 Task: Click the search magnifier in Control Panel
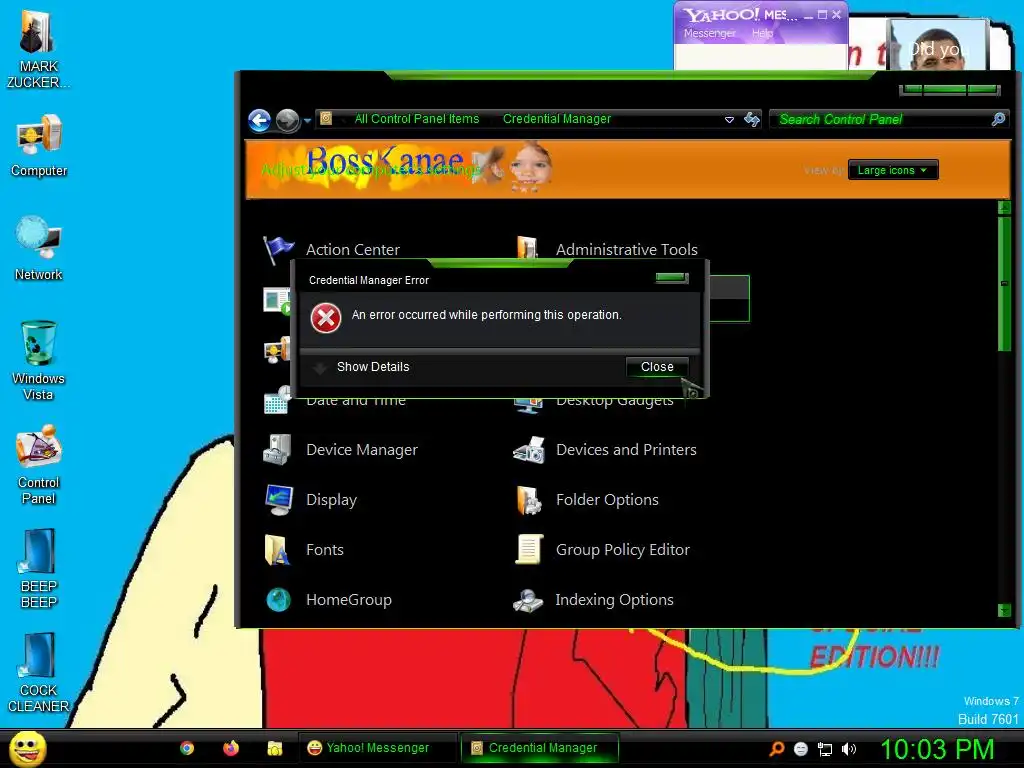[998, 119]
